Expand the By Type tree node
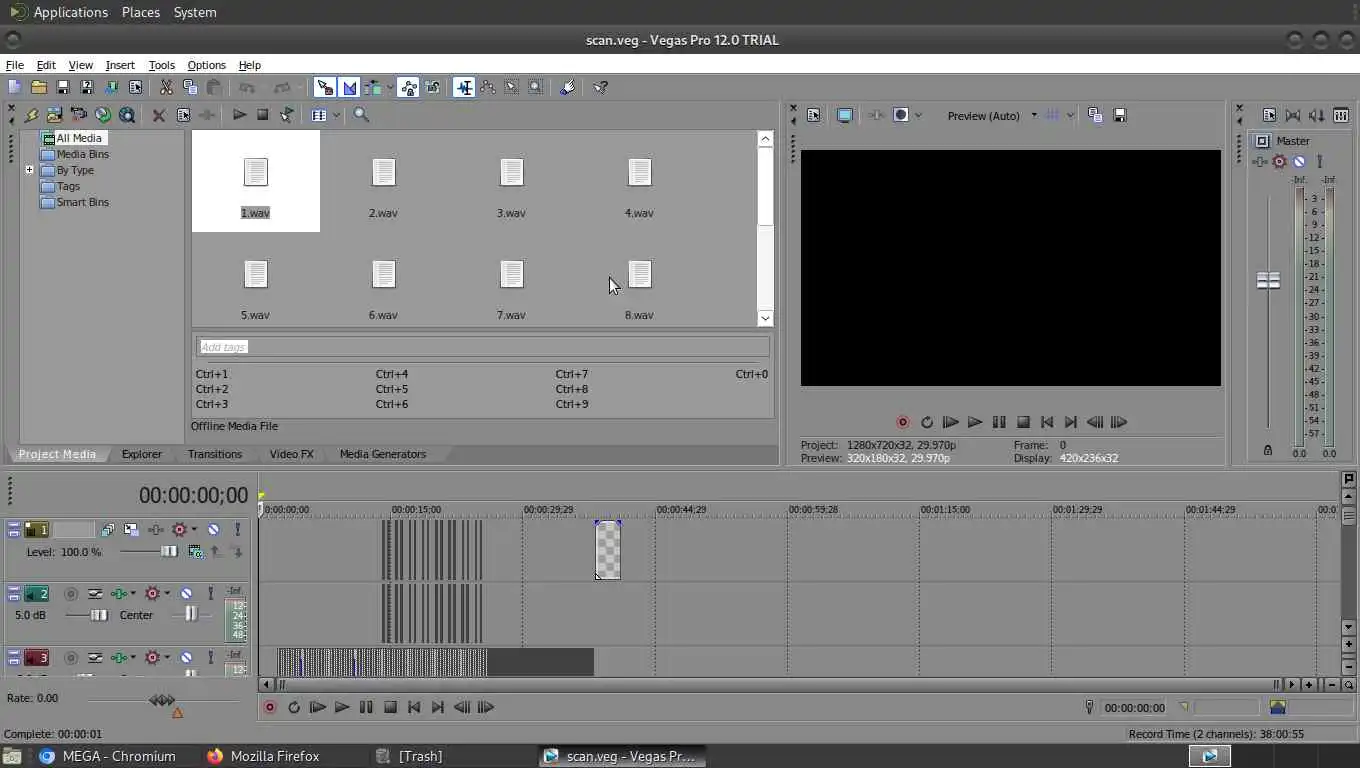This screenshot has width=1360, height=768. 30,170
